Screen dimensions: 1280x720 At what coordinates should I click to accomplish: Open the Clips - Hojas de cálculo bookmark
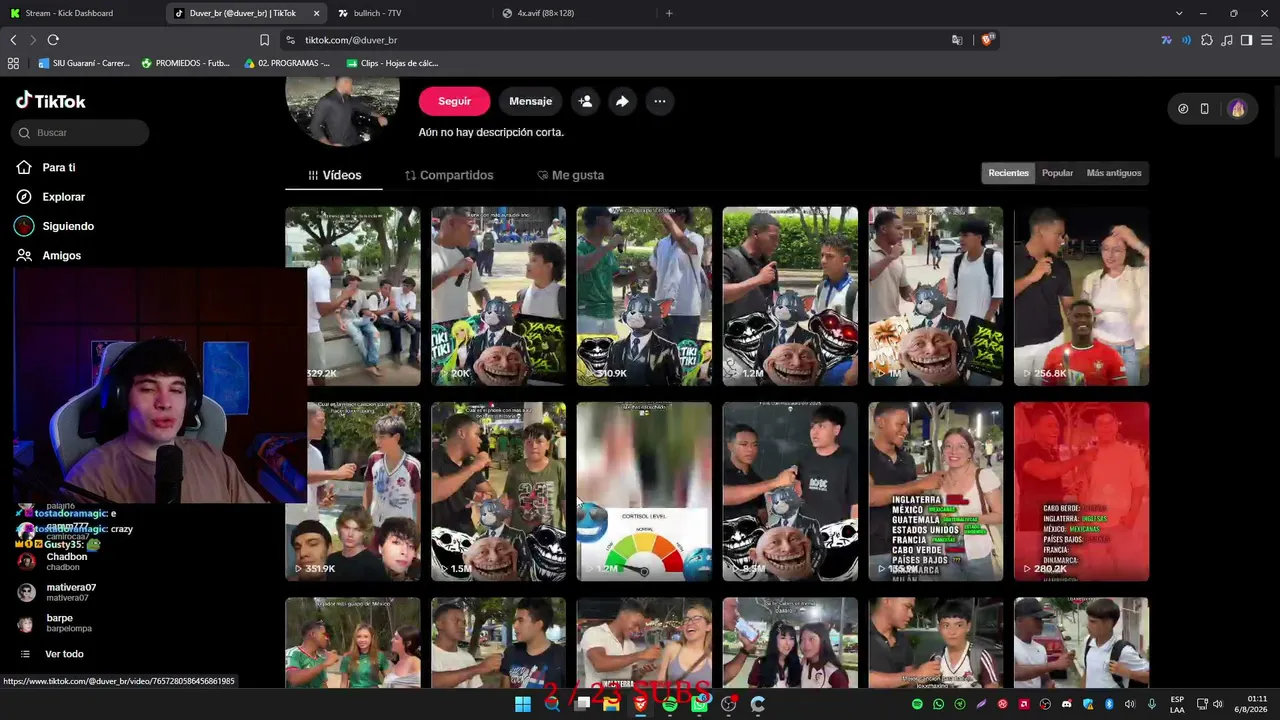coord(392,63)
